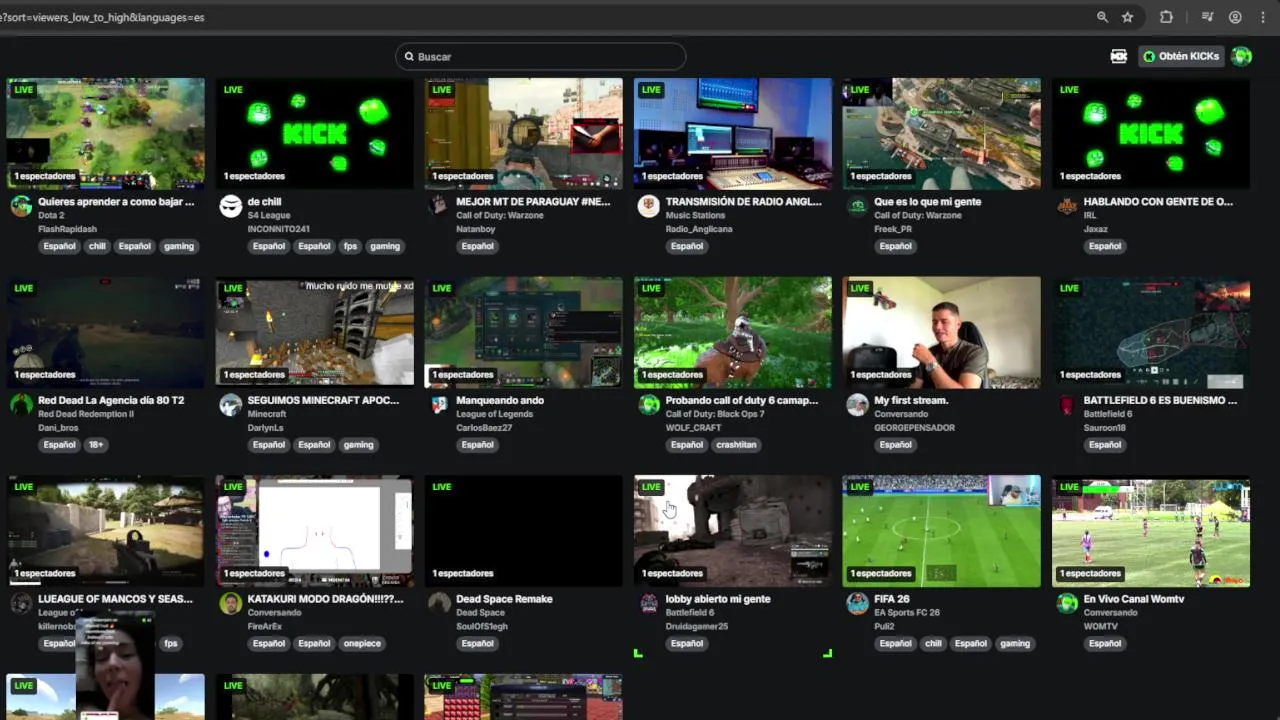Viewport: 1280px width, 720px height.
Task: Open 'MEJOR MT DE PARAGUAY' stream title
Action: pos(533,201)
